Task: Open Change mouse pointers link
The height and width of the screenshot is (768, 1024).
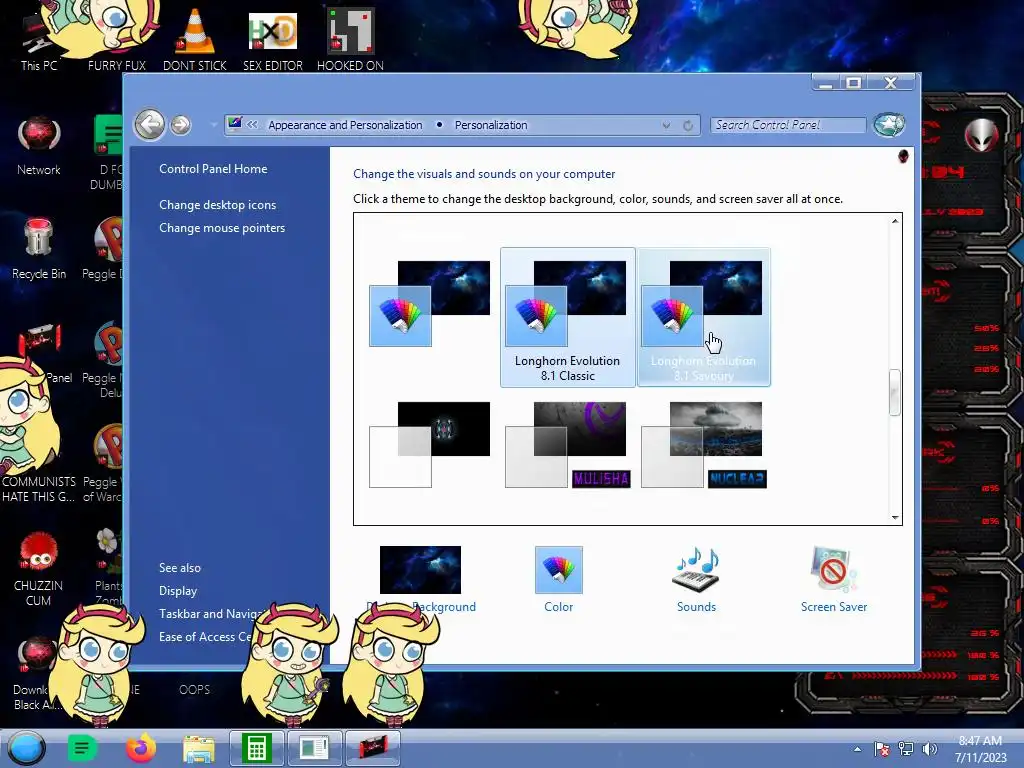Action: click(222, 228)
